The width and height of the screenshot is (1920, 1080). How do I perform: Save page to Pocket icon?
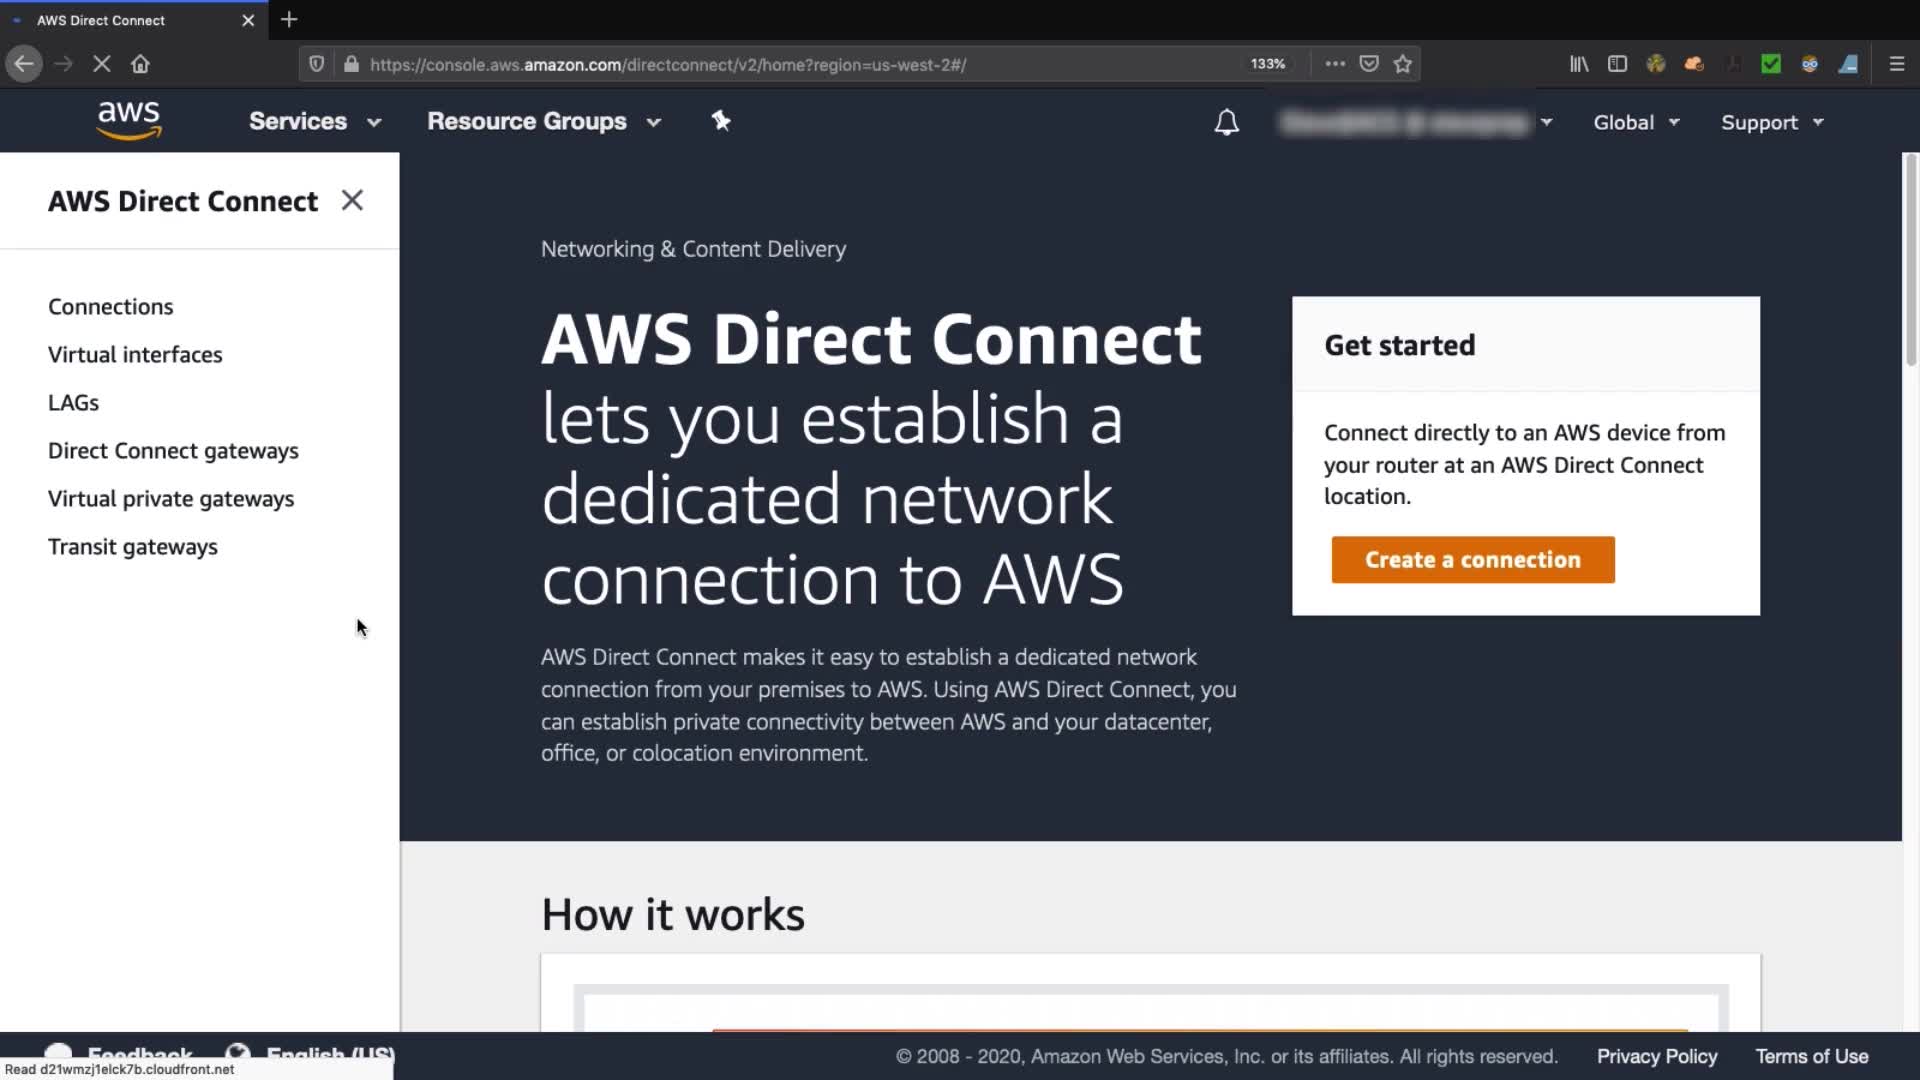click(x=1369, y=64)
